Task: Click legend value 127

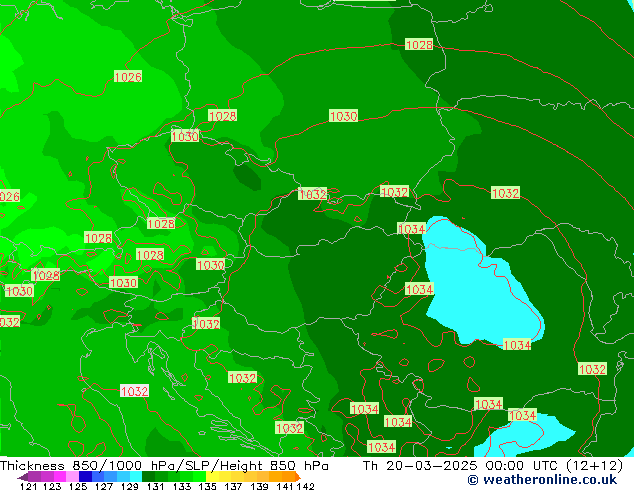Action: click(104, 486)
